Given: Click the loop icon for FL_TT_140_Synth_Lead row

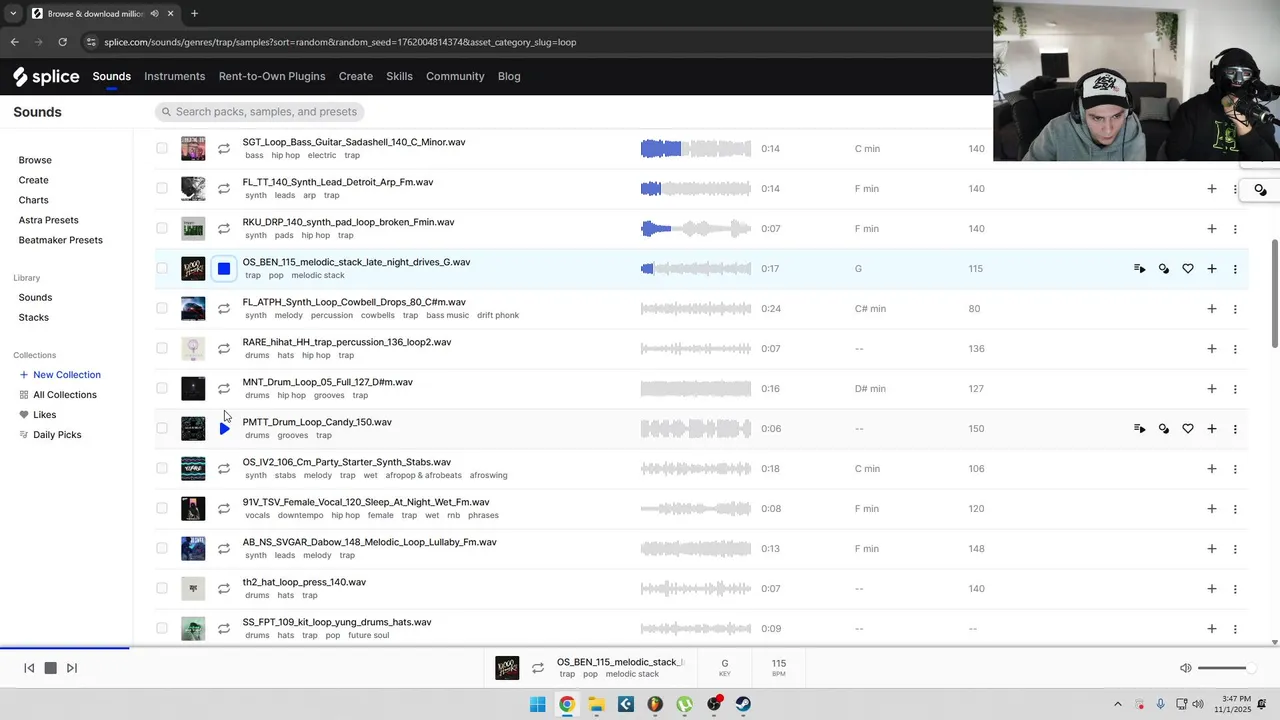Looking at the screenshot, I should pyautogui.click(x=224, y=188).
